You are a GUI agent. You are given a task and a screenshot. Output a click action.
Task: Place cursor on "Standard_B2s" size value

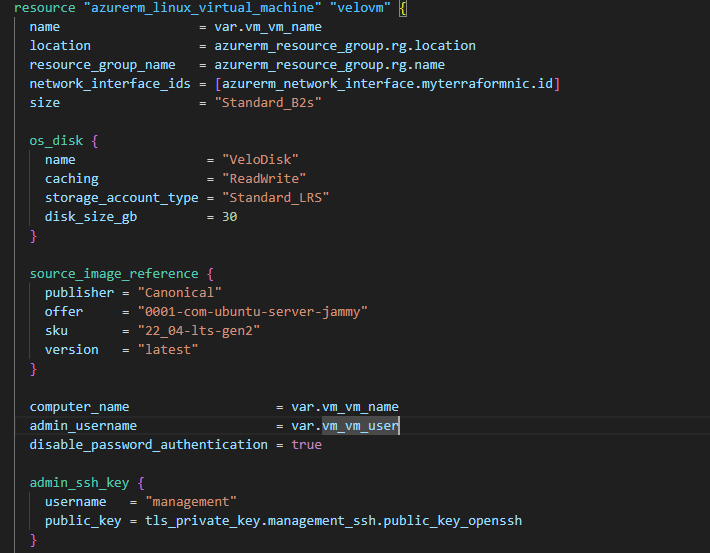click(268, 103)
